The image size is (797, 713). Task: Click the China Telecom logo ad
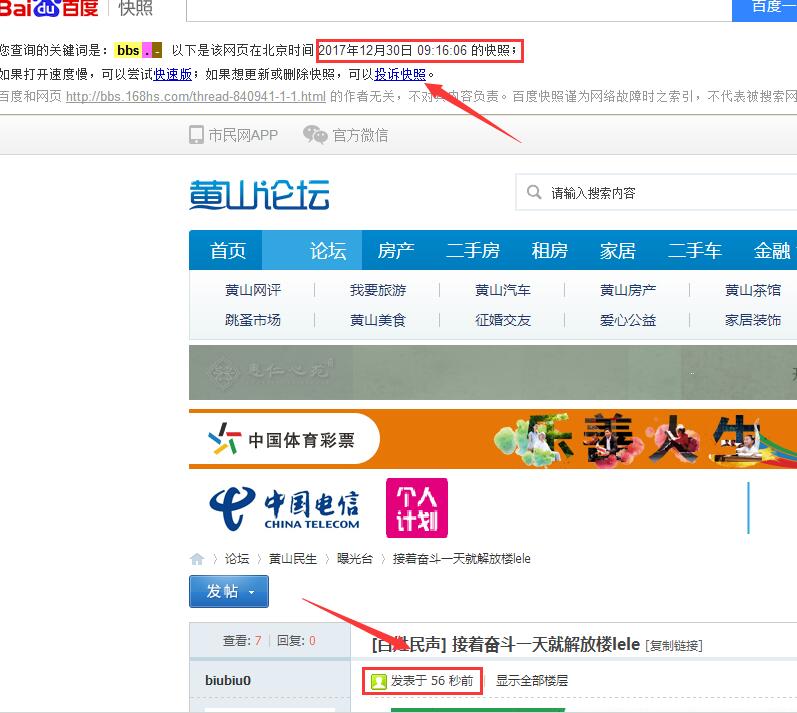(x=285, y=508)
